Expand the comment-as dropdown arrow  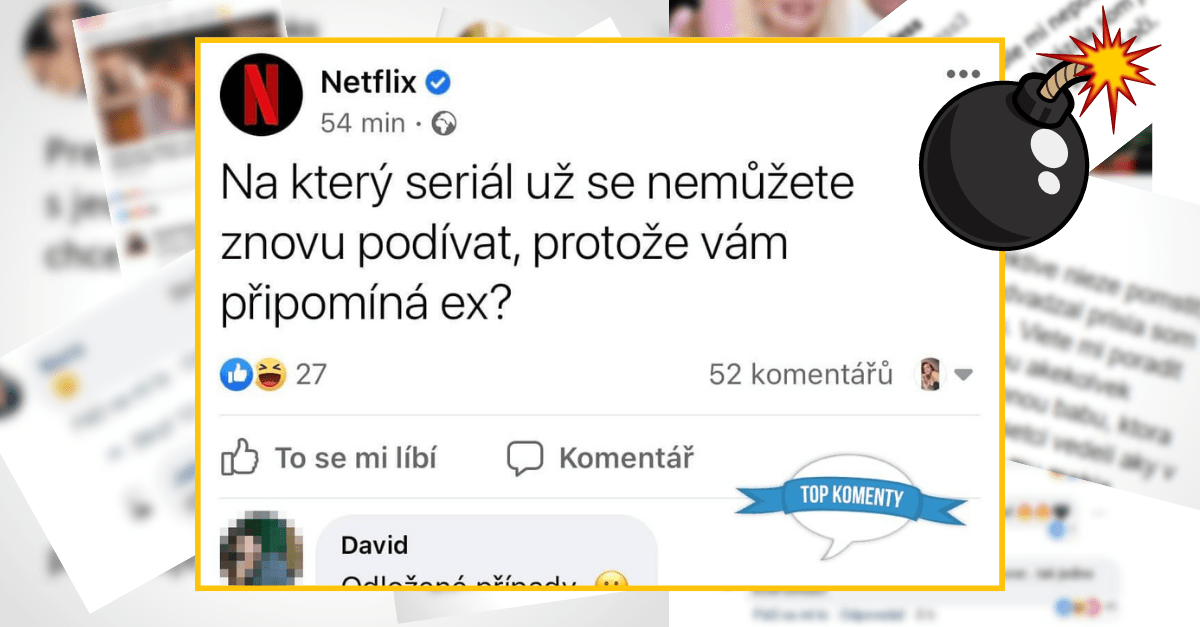pyautogui.click(x=963, y=376)
